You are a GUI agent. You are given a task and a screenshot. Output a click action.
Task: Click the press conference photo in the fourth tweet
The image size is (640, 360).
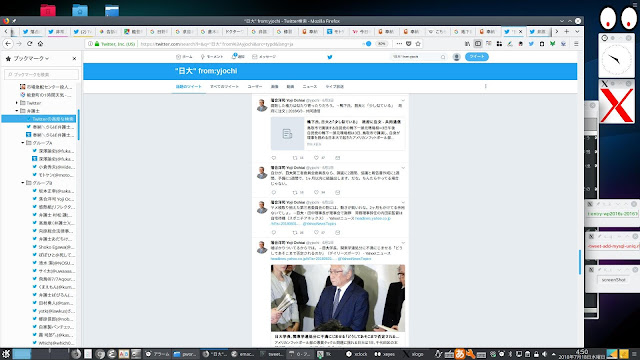338,298
